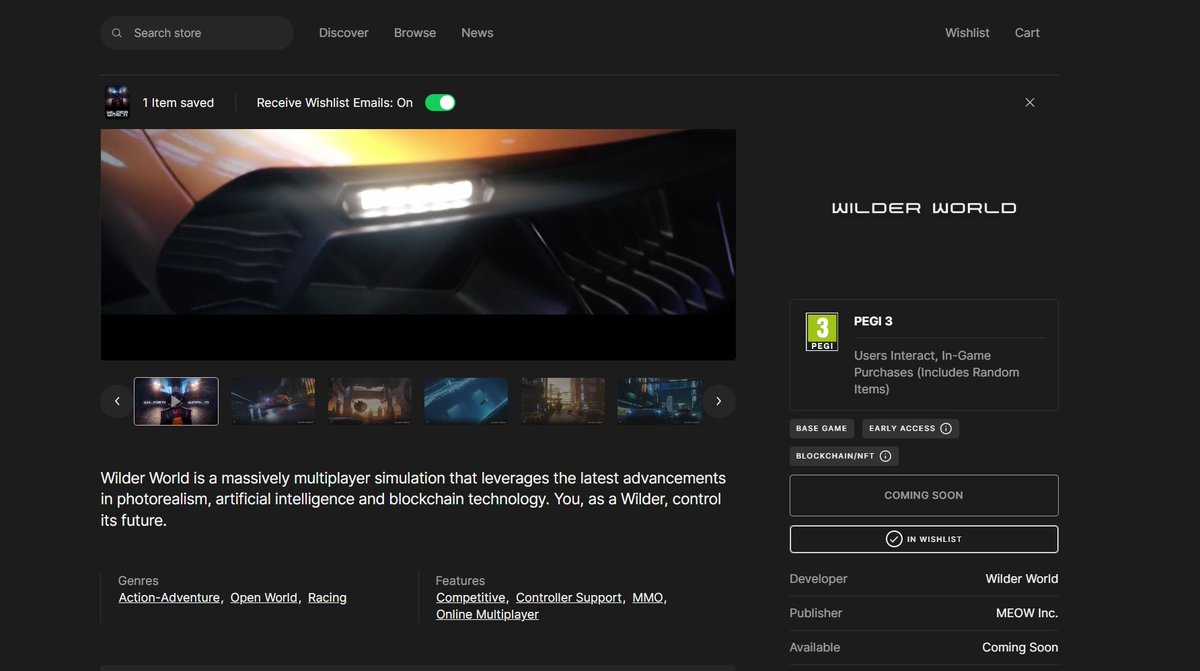Image resolution: width=1200 pixels, height=671 pixels.
Task: Click the Wilder World developer name
Action: pyautogui.click(x=1022, y=579)
